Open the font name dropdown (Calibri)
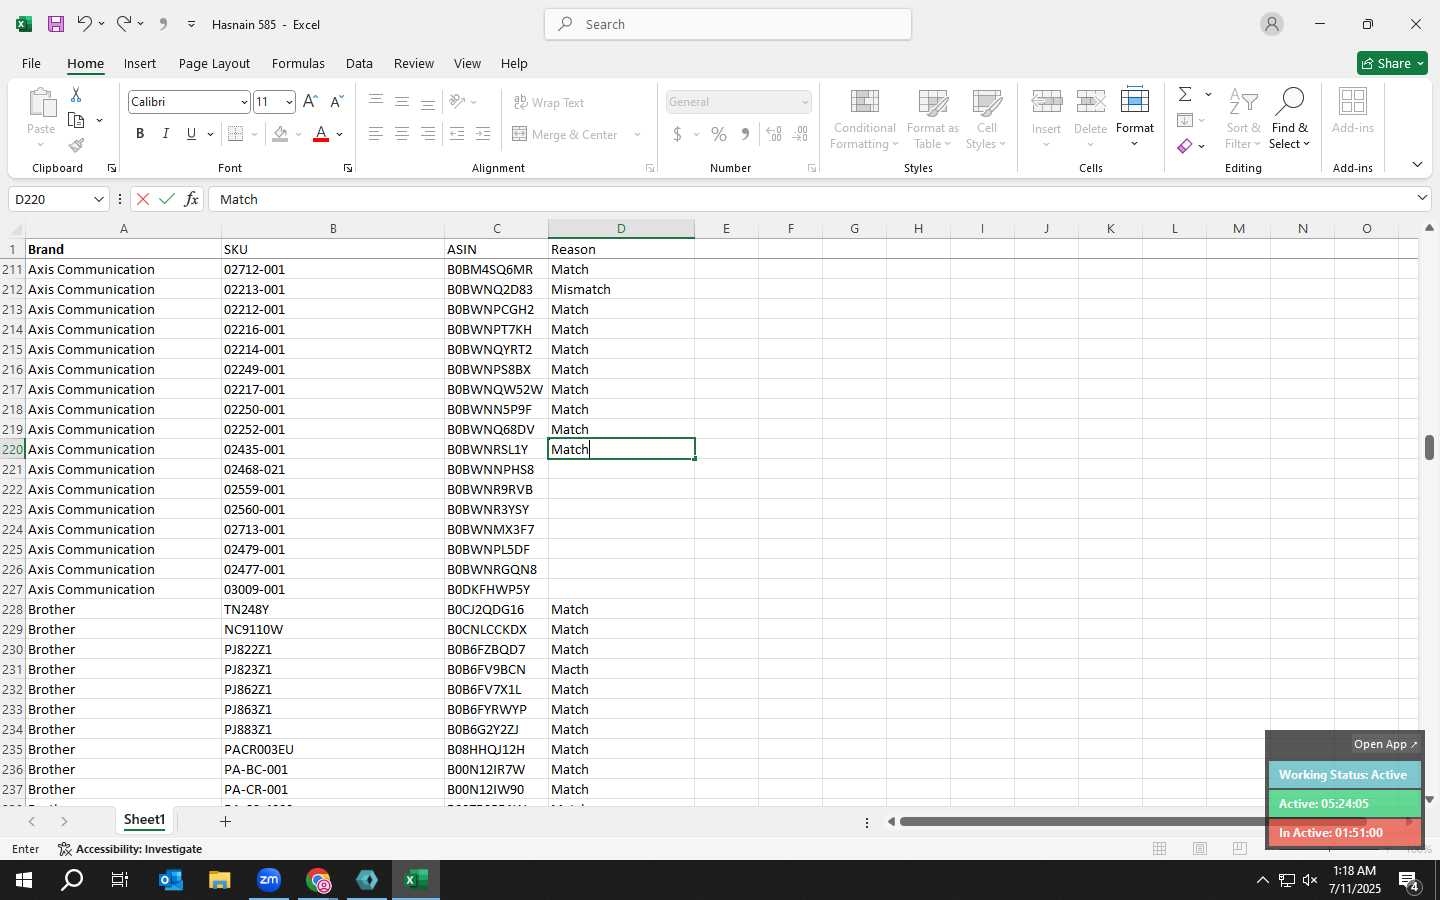This screenshot has height=900, width=1440. click(243, 102)
